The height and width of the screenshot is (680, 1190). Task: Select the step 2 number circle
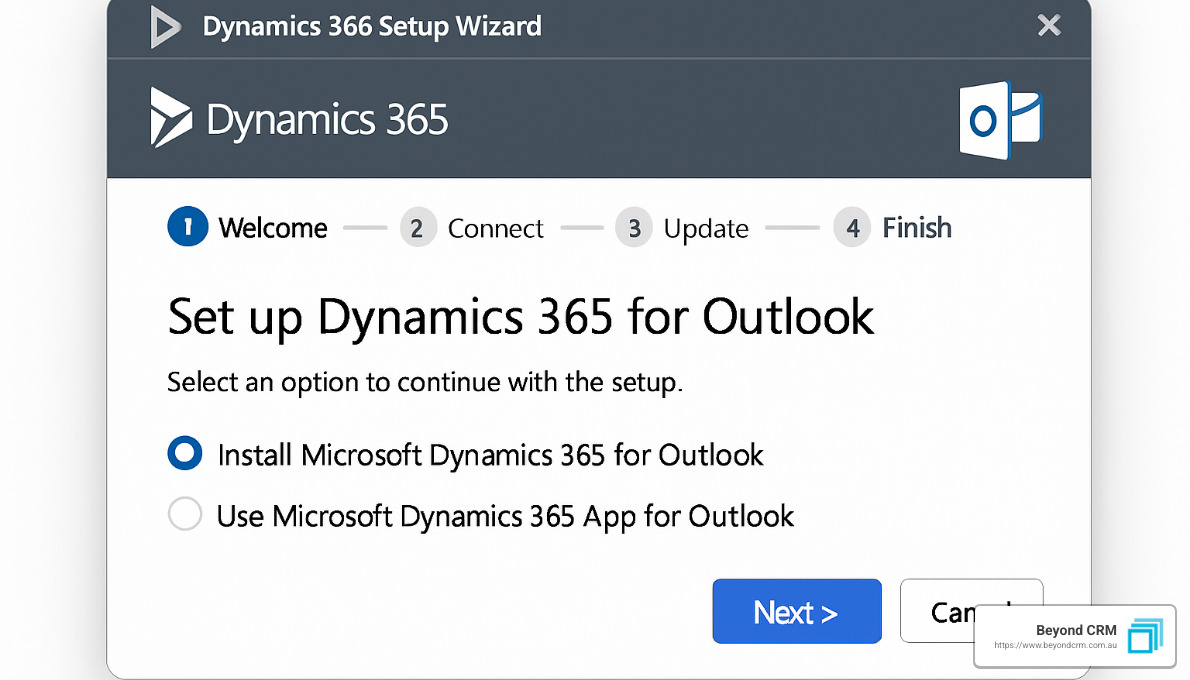pyautogui.click(x=418, y=229)
